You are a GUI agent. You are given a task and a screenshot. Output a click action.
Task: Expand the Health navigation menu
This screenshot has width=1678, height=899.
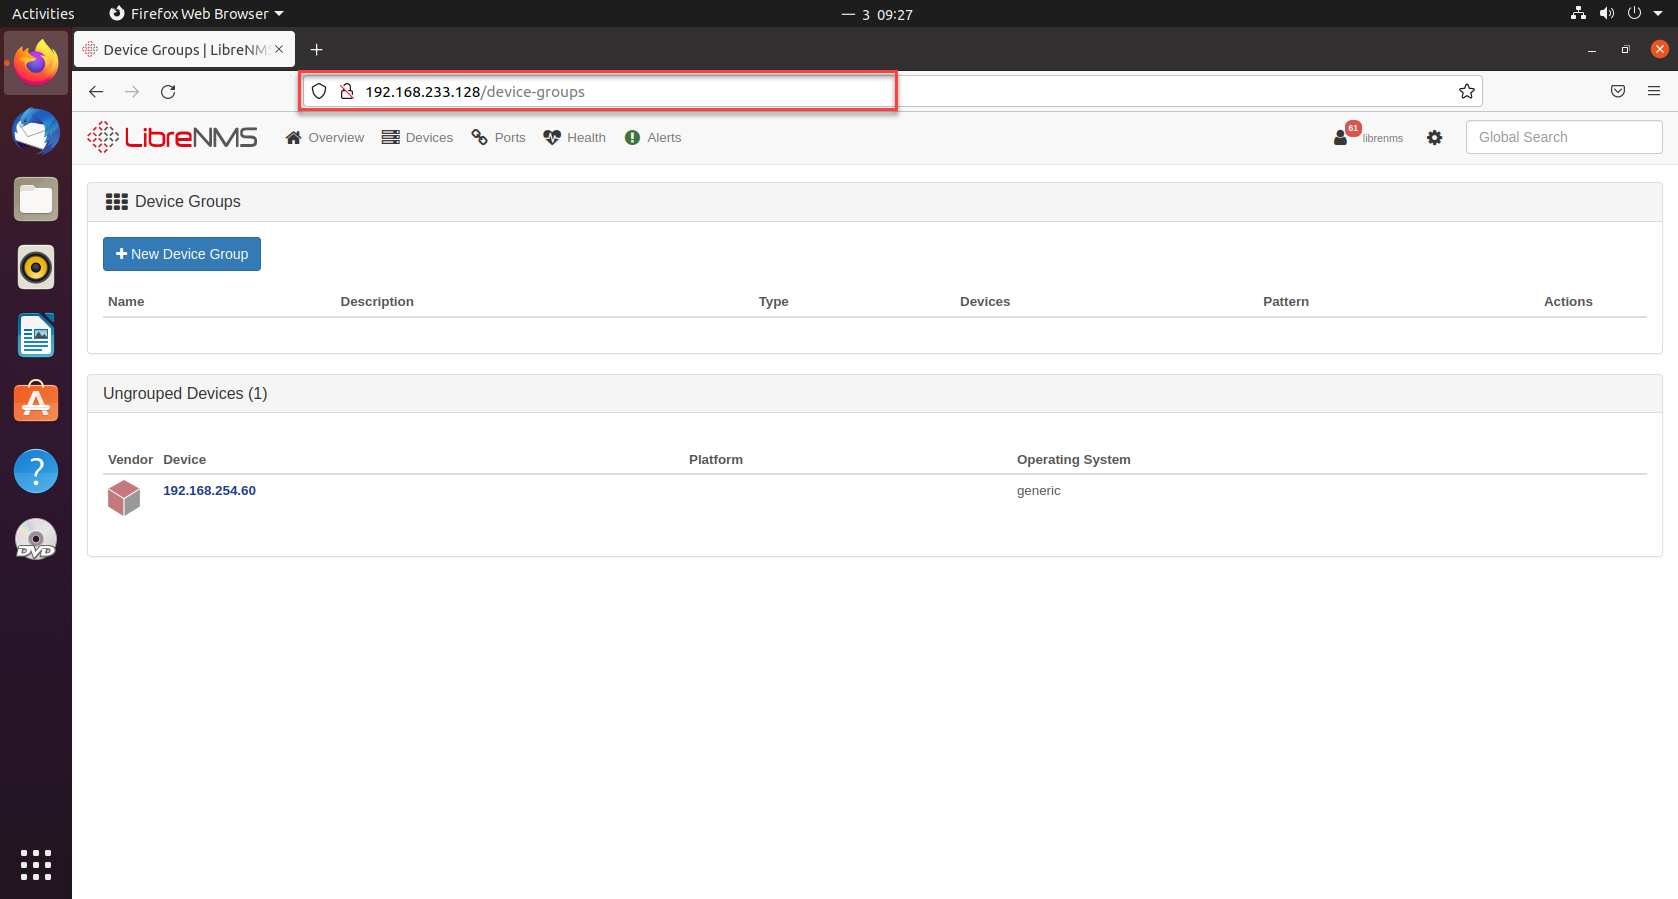click(575, 138)
